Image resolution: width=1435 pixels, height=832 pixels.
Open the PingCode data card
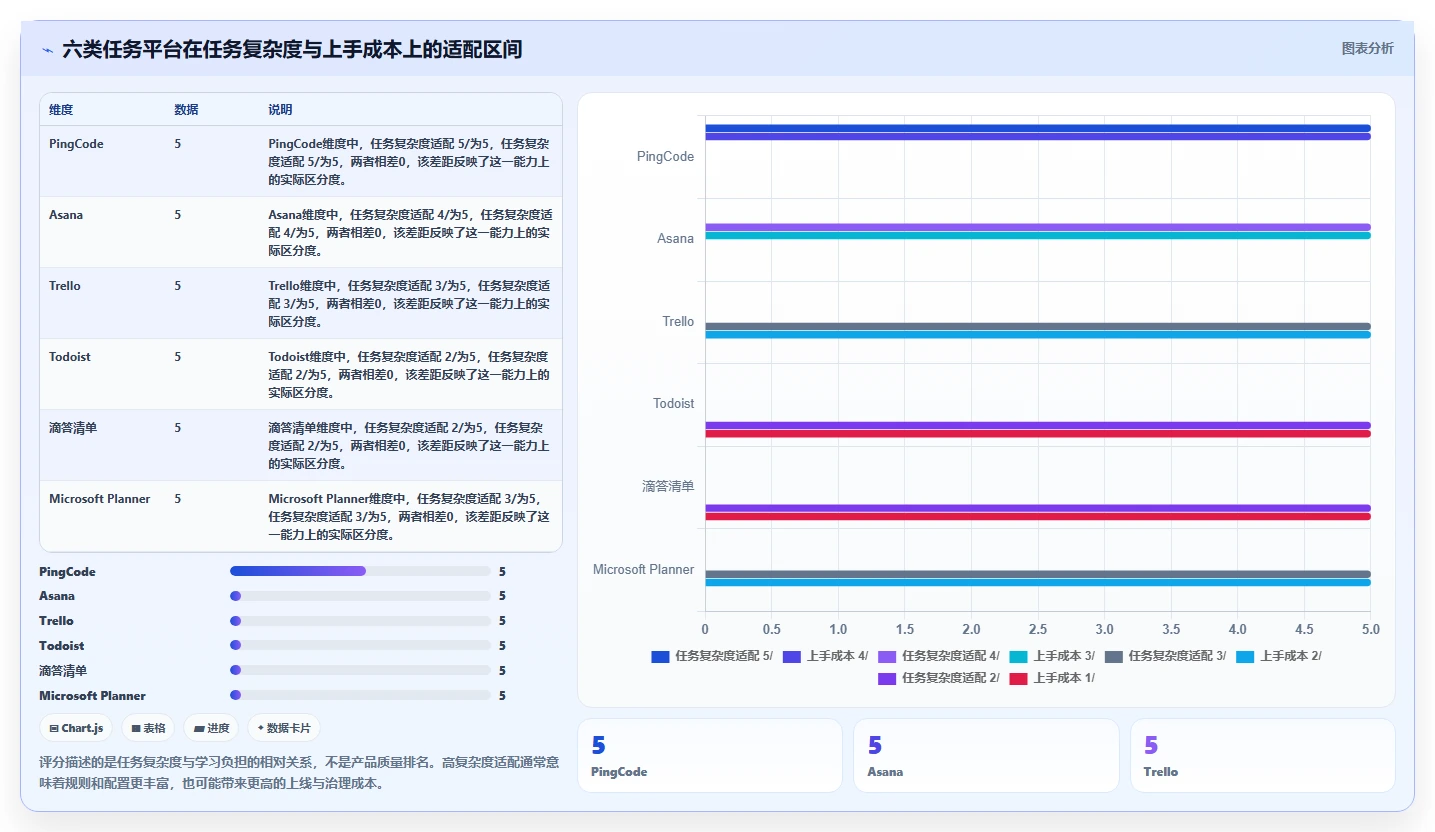710,756
